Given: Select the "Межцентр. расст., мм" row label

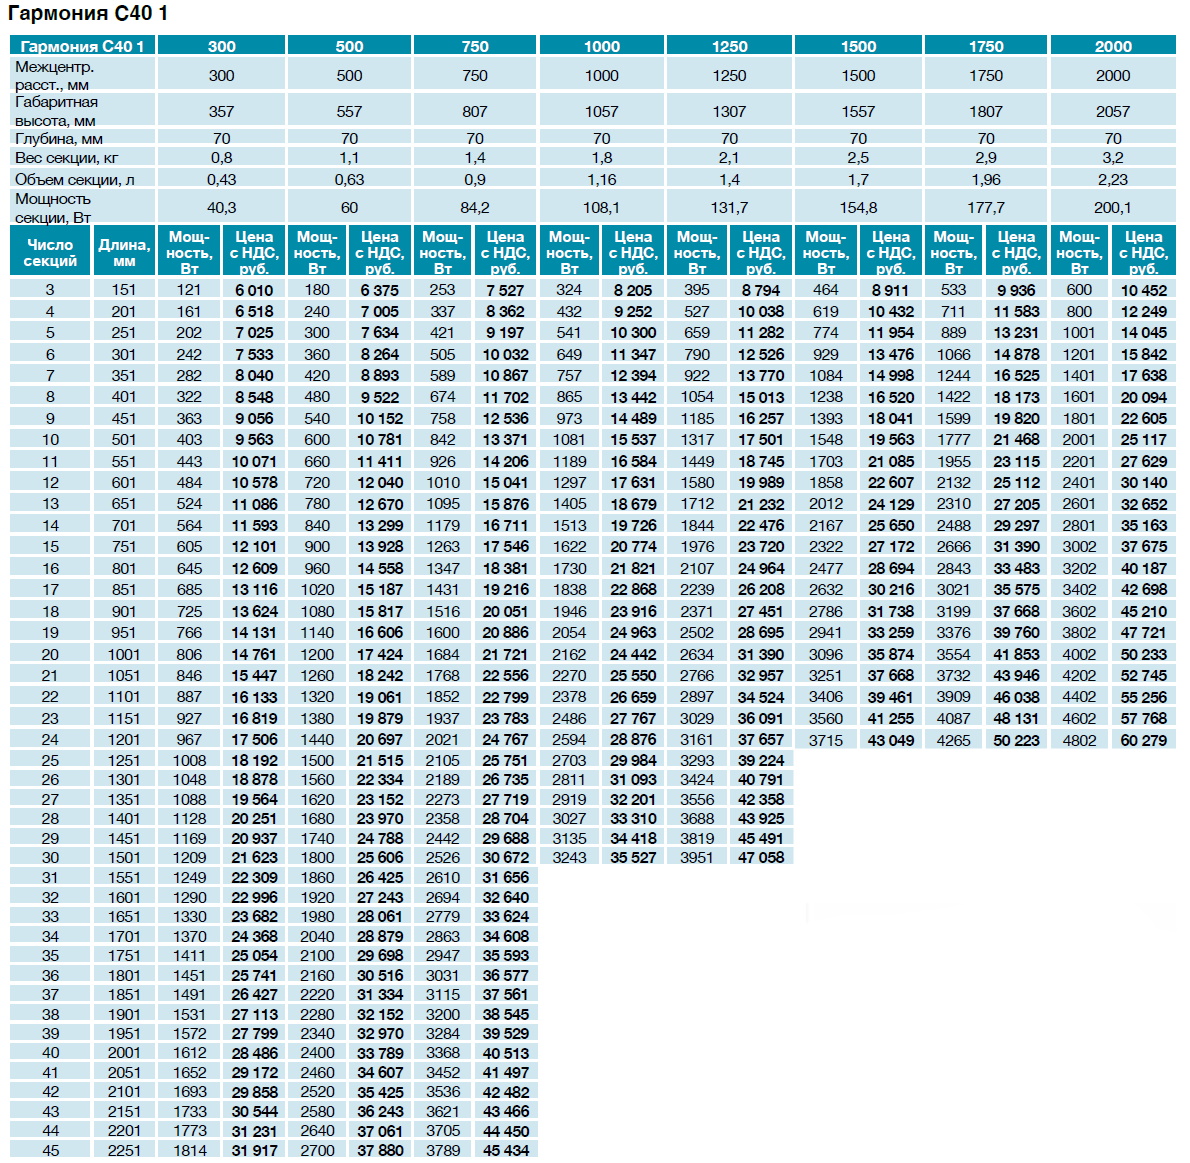Looking at the screenshot, I should point(55,76).
